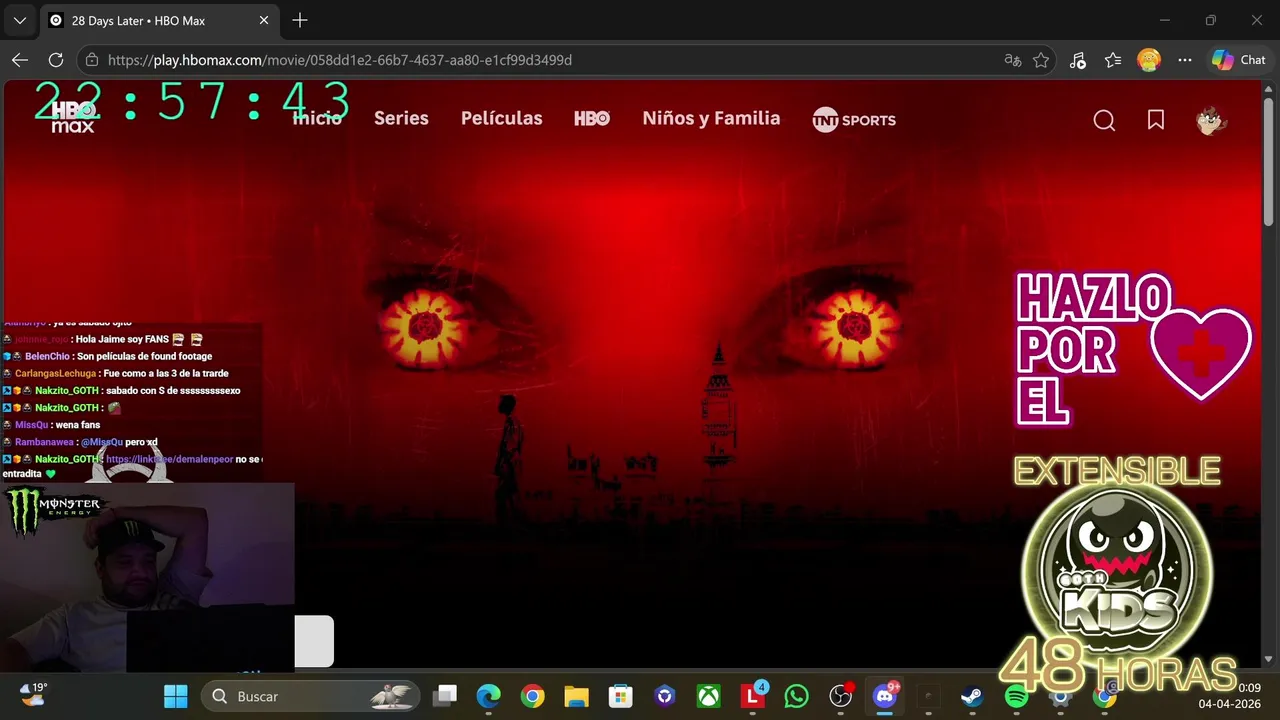This screenshot has width=1280, height=720.
Task: Open Microsoft Edge from the taskbar
Action: (488, 696)
